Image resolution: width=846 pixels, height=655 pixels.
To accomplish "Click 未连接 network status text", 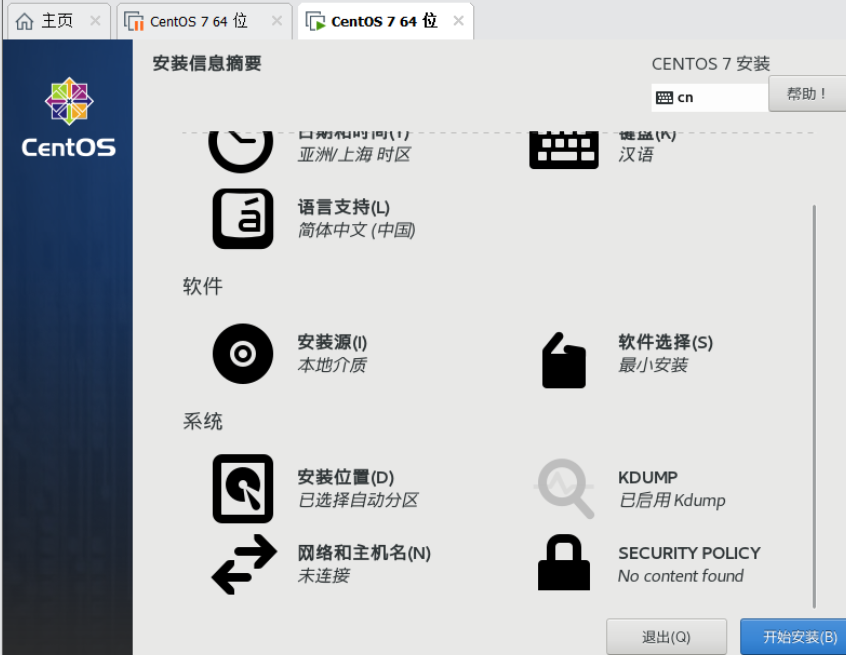I will coord(323,576).
